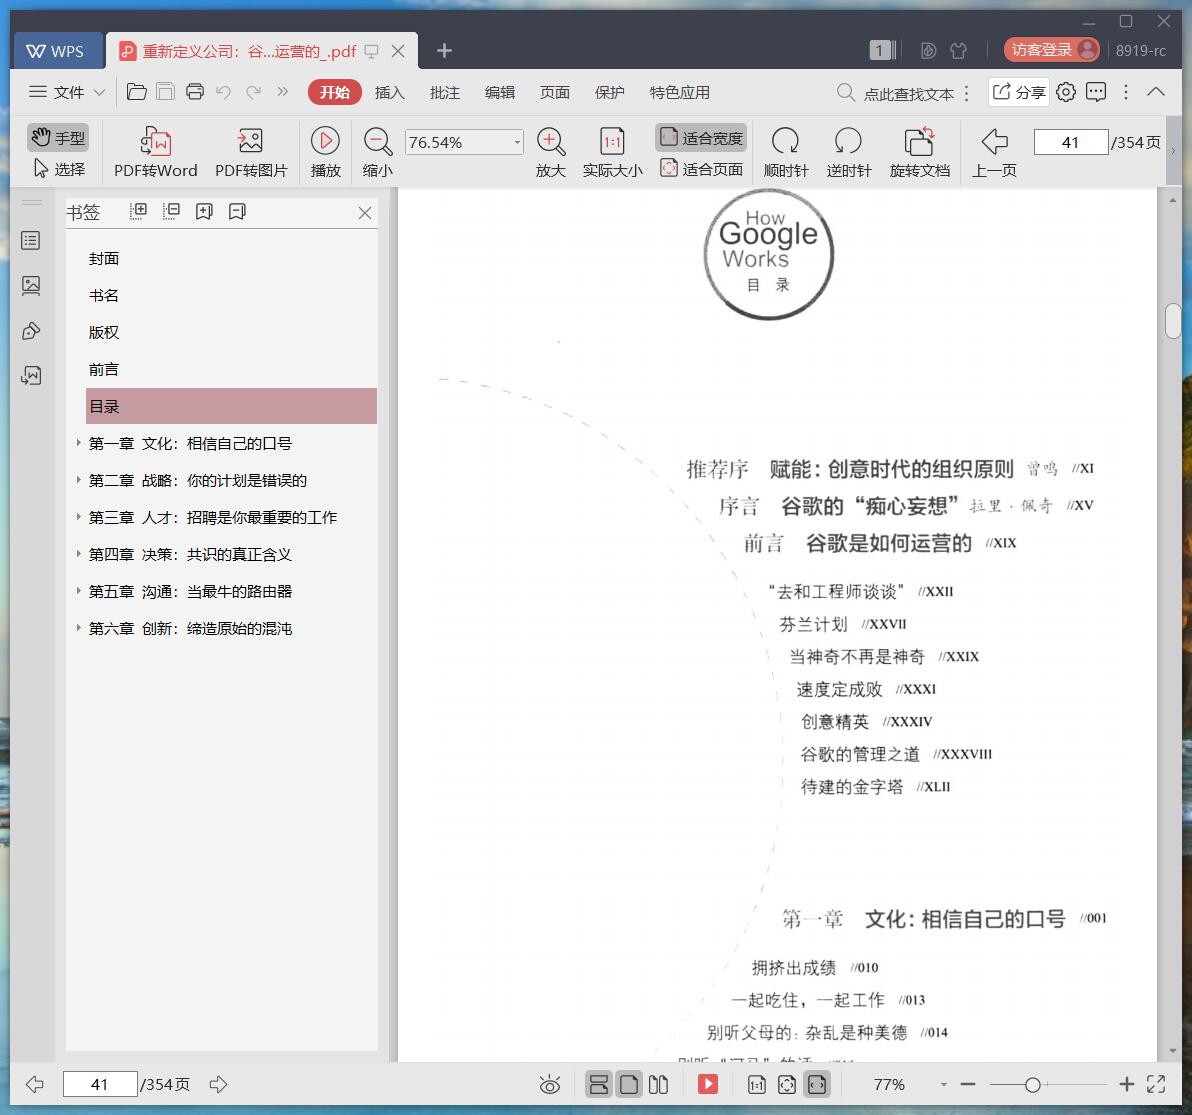Enable continuous scrolling view

(599, 1084)
